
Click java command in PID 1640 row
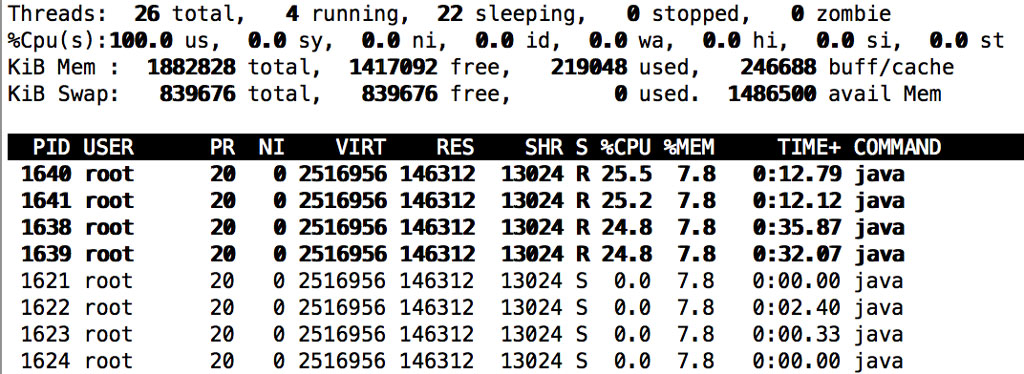879,174
